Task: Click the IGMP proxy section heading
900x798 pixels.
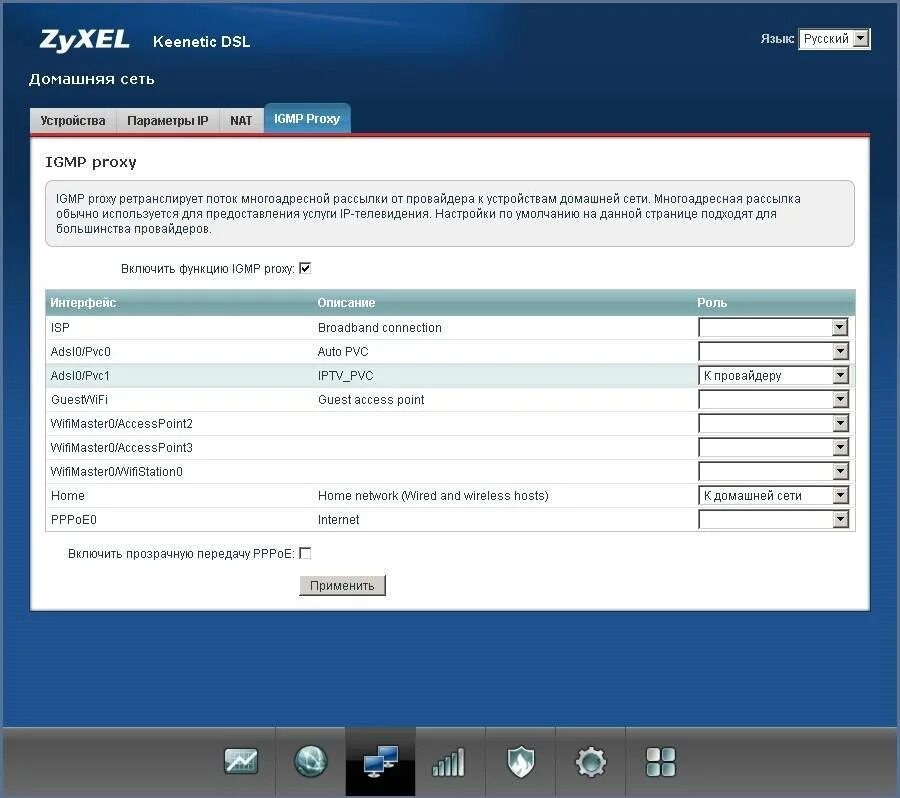Action: click(91, 162)
